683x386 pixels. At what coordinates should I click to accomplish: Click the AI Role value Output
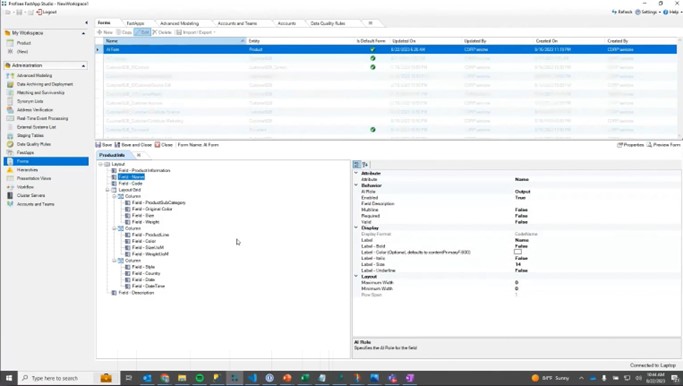[x=523, y=192]
